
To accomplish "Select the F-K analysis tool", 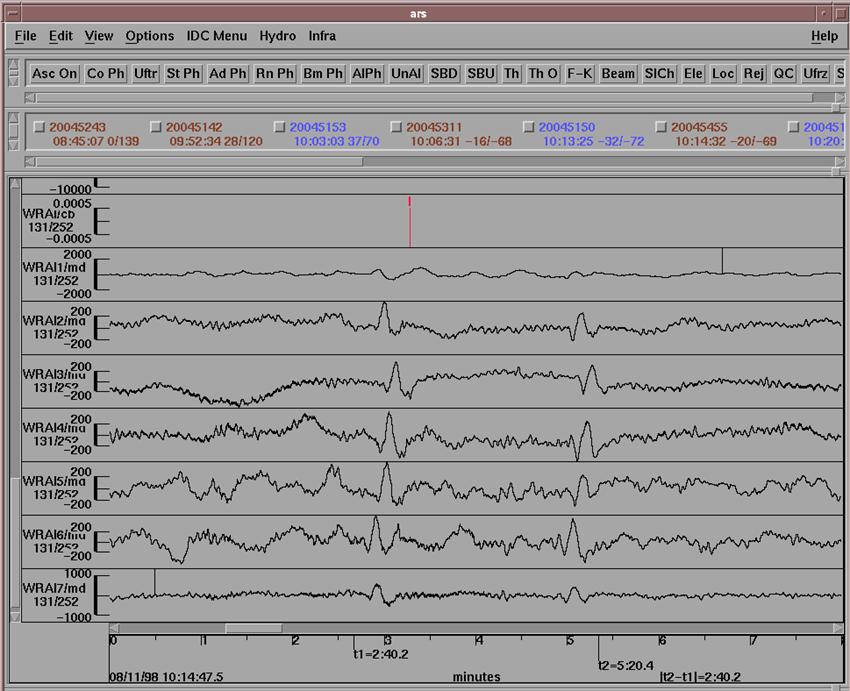I will click(579, 73).
